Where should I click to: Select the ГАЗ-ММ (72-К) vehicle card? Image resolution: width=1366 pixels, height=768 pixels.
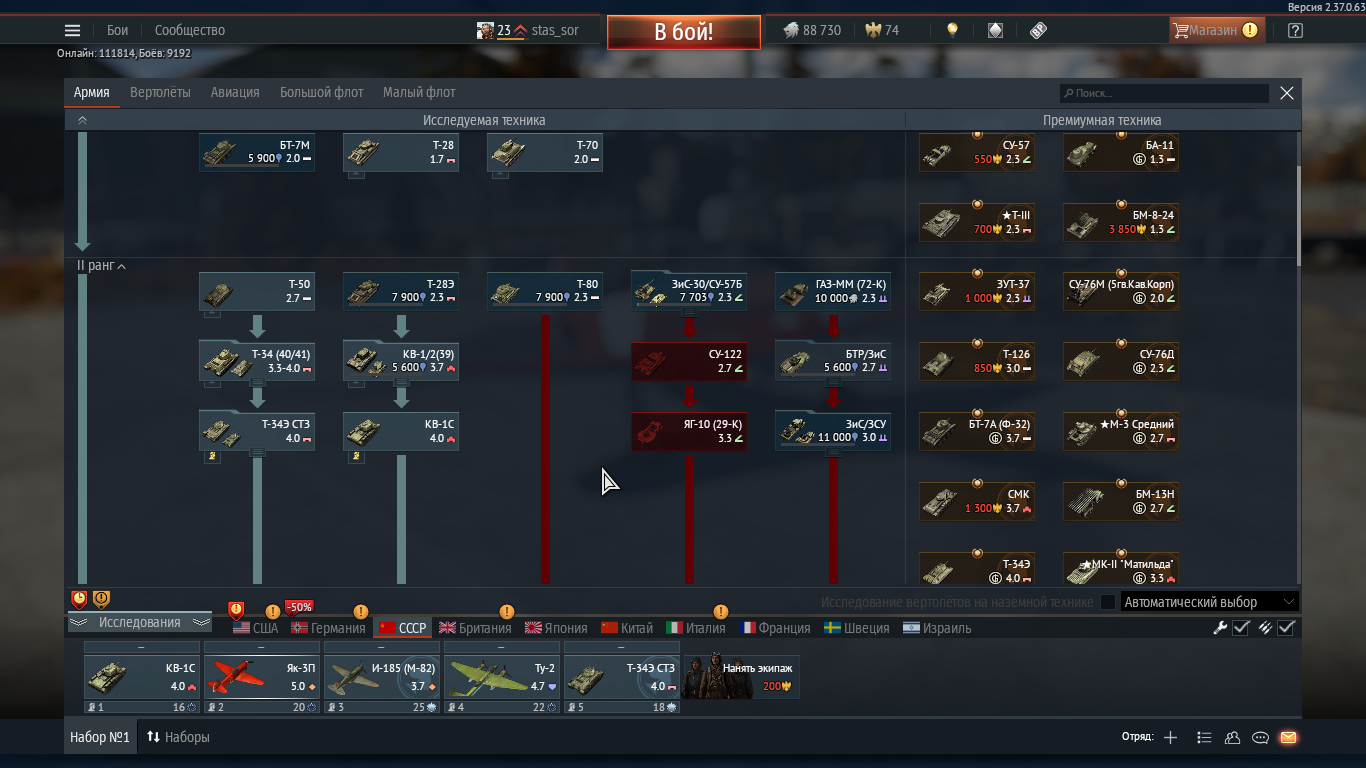point(833,291)
